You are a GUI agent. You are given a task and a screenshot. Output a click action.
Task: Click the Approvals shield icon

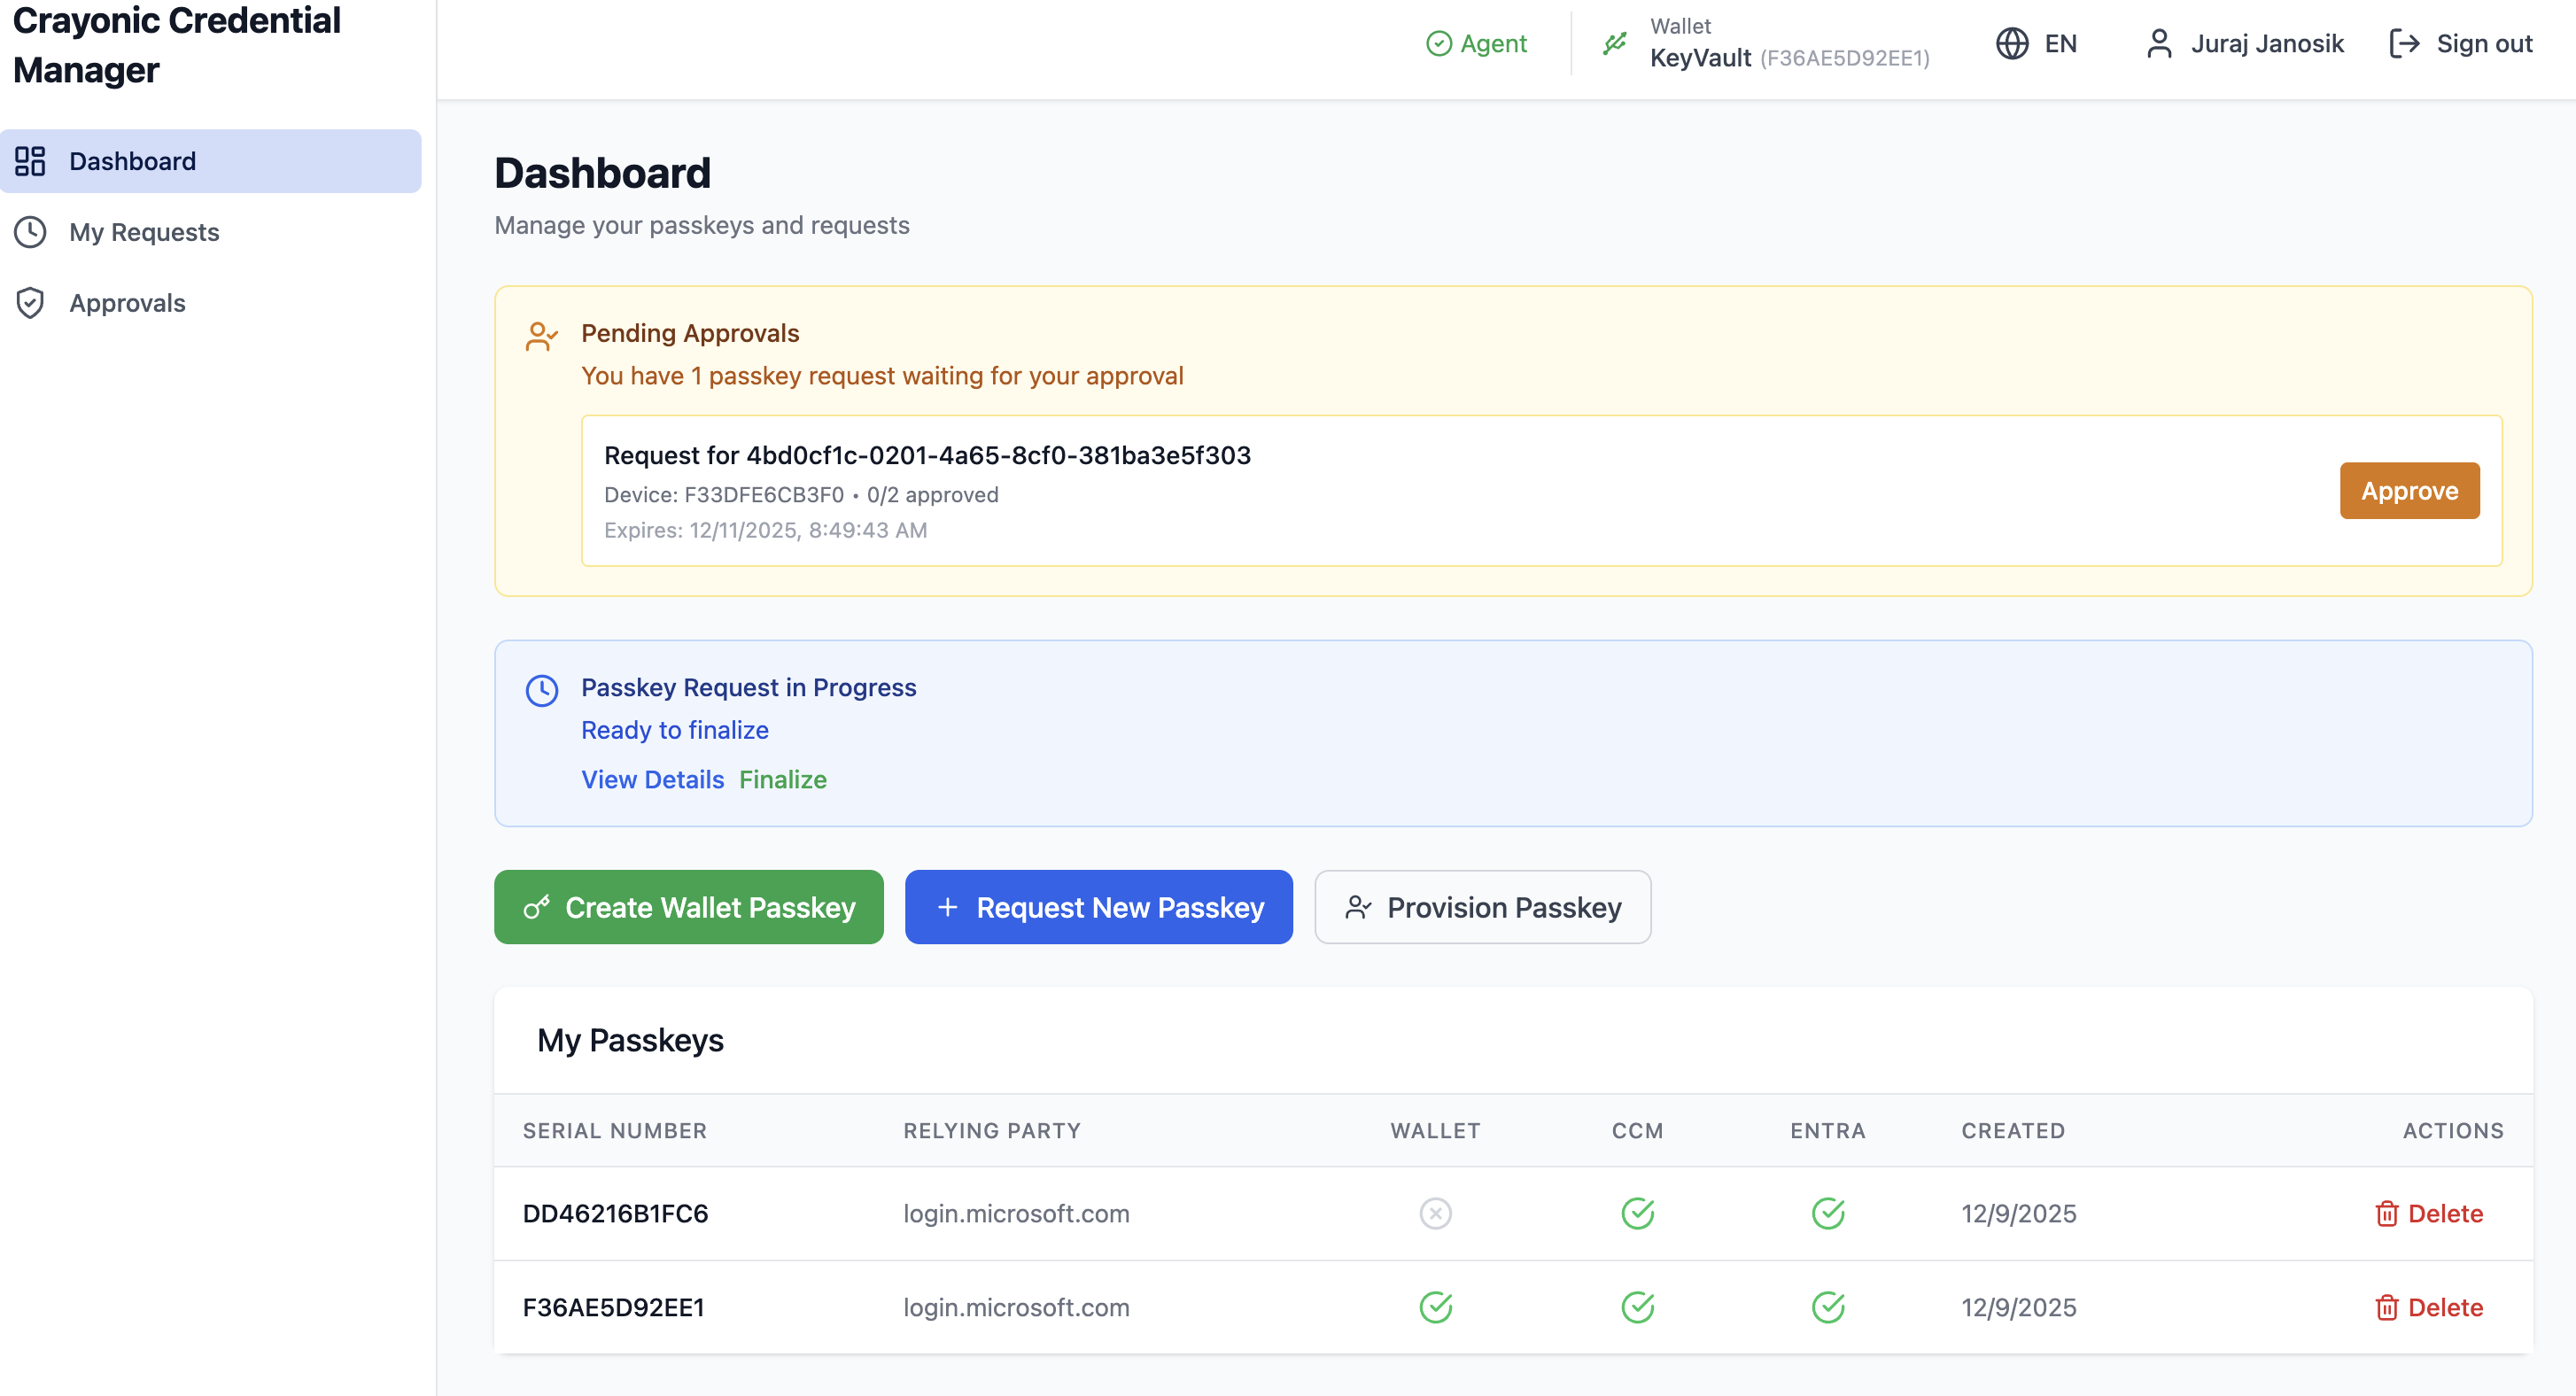(x=30, y=303)
